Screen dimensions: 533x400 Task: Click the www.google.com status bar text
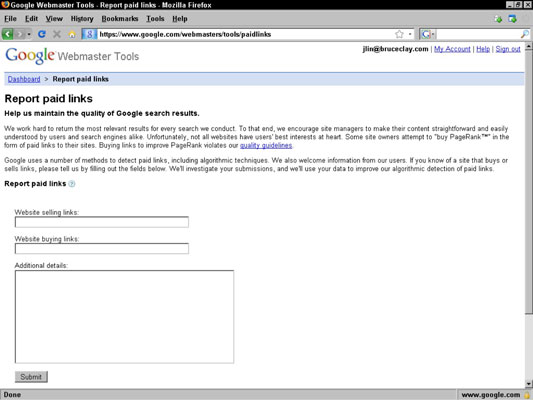(x=491, y=395)
